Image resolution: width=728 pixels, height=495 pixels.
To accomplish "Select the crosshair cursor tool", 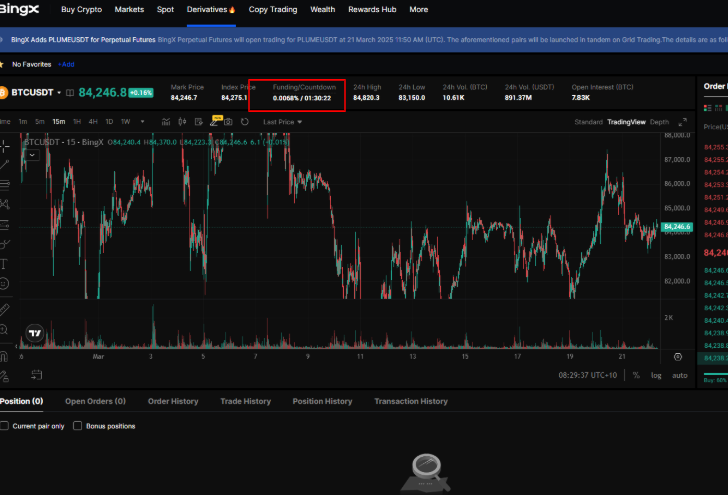I will pyautogui.click(x=4, y=146).
